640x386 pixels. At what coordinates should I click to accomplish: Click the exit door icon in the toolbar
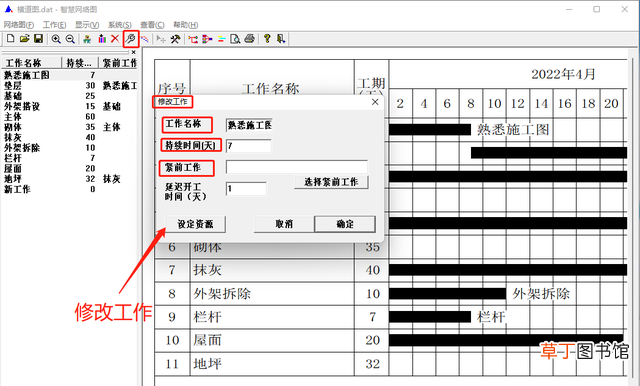click(x=281, y=39)
